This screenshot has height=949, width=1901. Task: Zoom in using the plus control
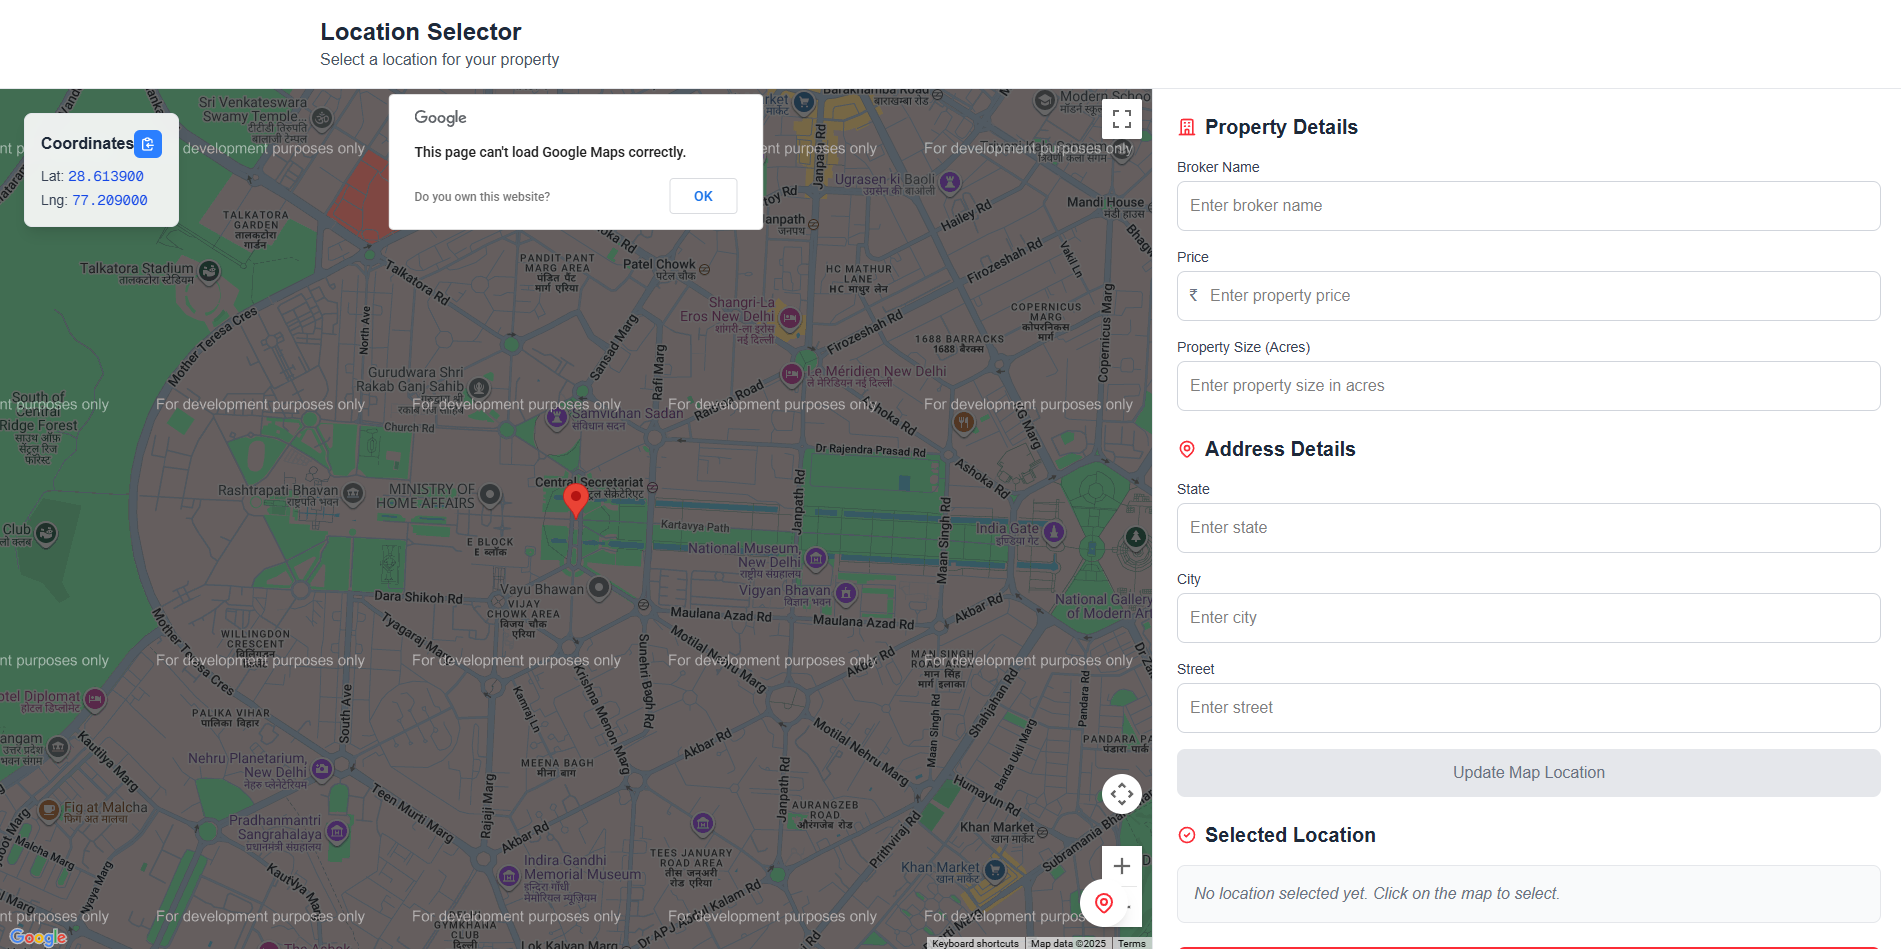(x=1121, y=866)
